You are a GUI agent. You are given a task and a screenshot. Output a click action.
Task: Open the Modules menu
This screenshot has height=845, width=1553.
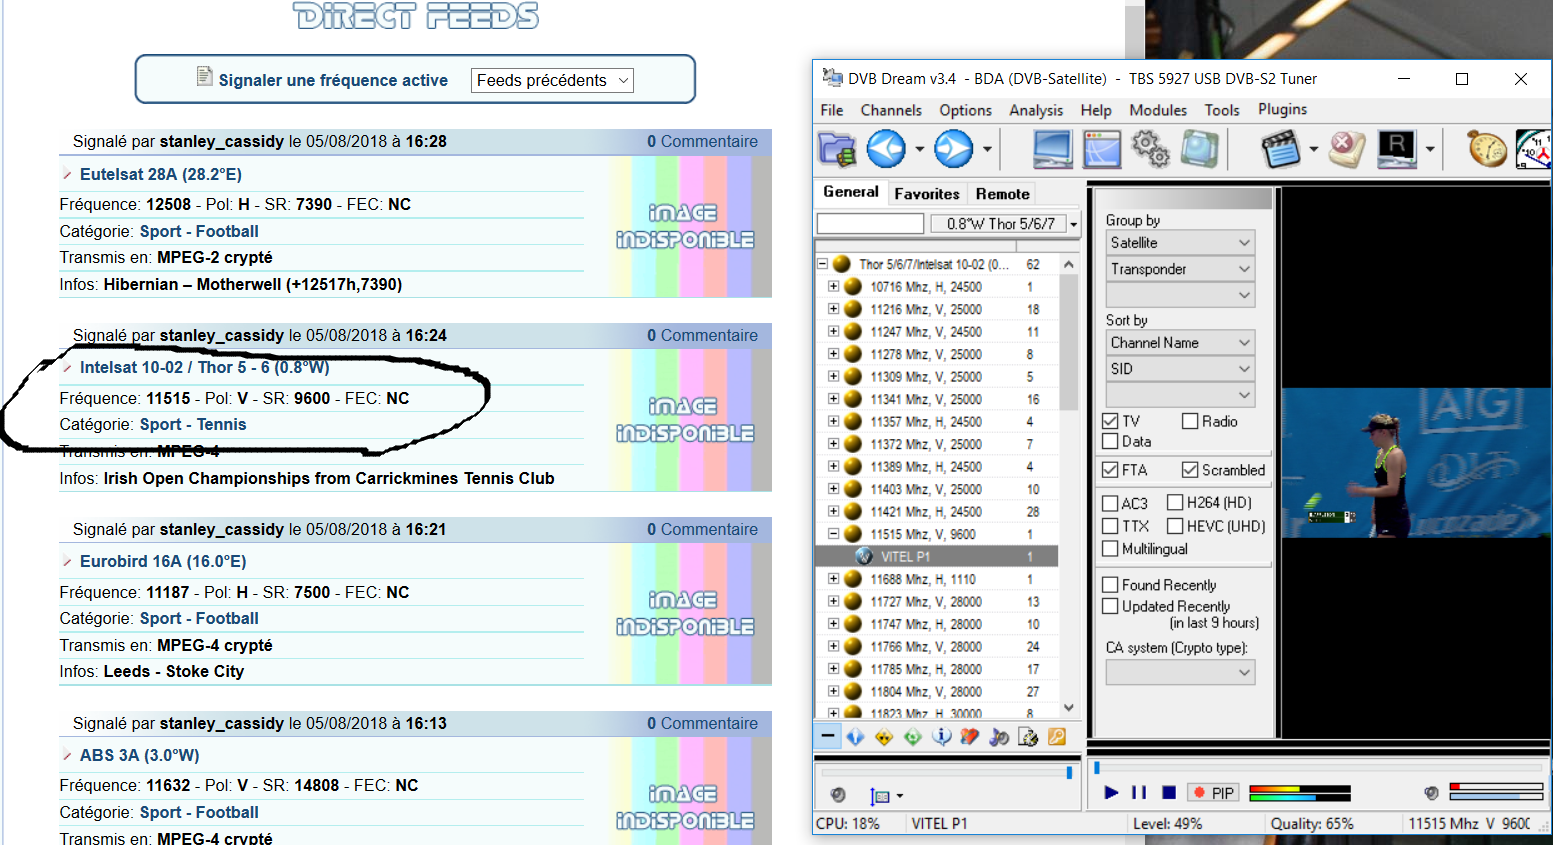pyautogui.click(x=1158, y=110)
